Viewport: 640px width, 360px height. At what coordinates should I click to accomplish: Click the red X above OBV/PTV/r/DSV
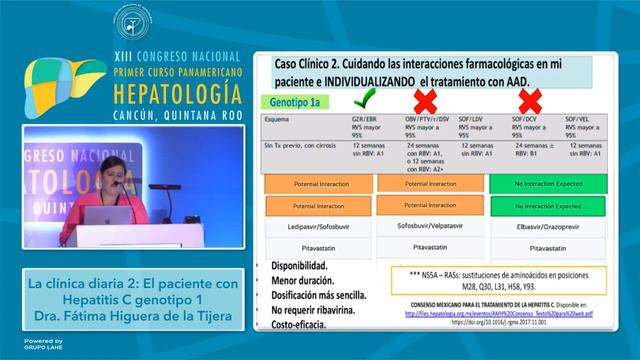(x=425, y=101)
